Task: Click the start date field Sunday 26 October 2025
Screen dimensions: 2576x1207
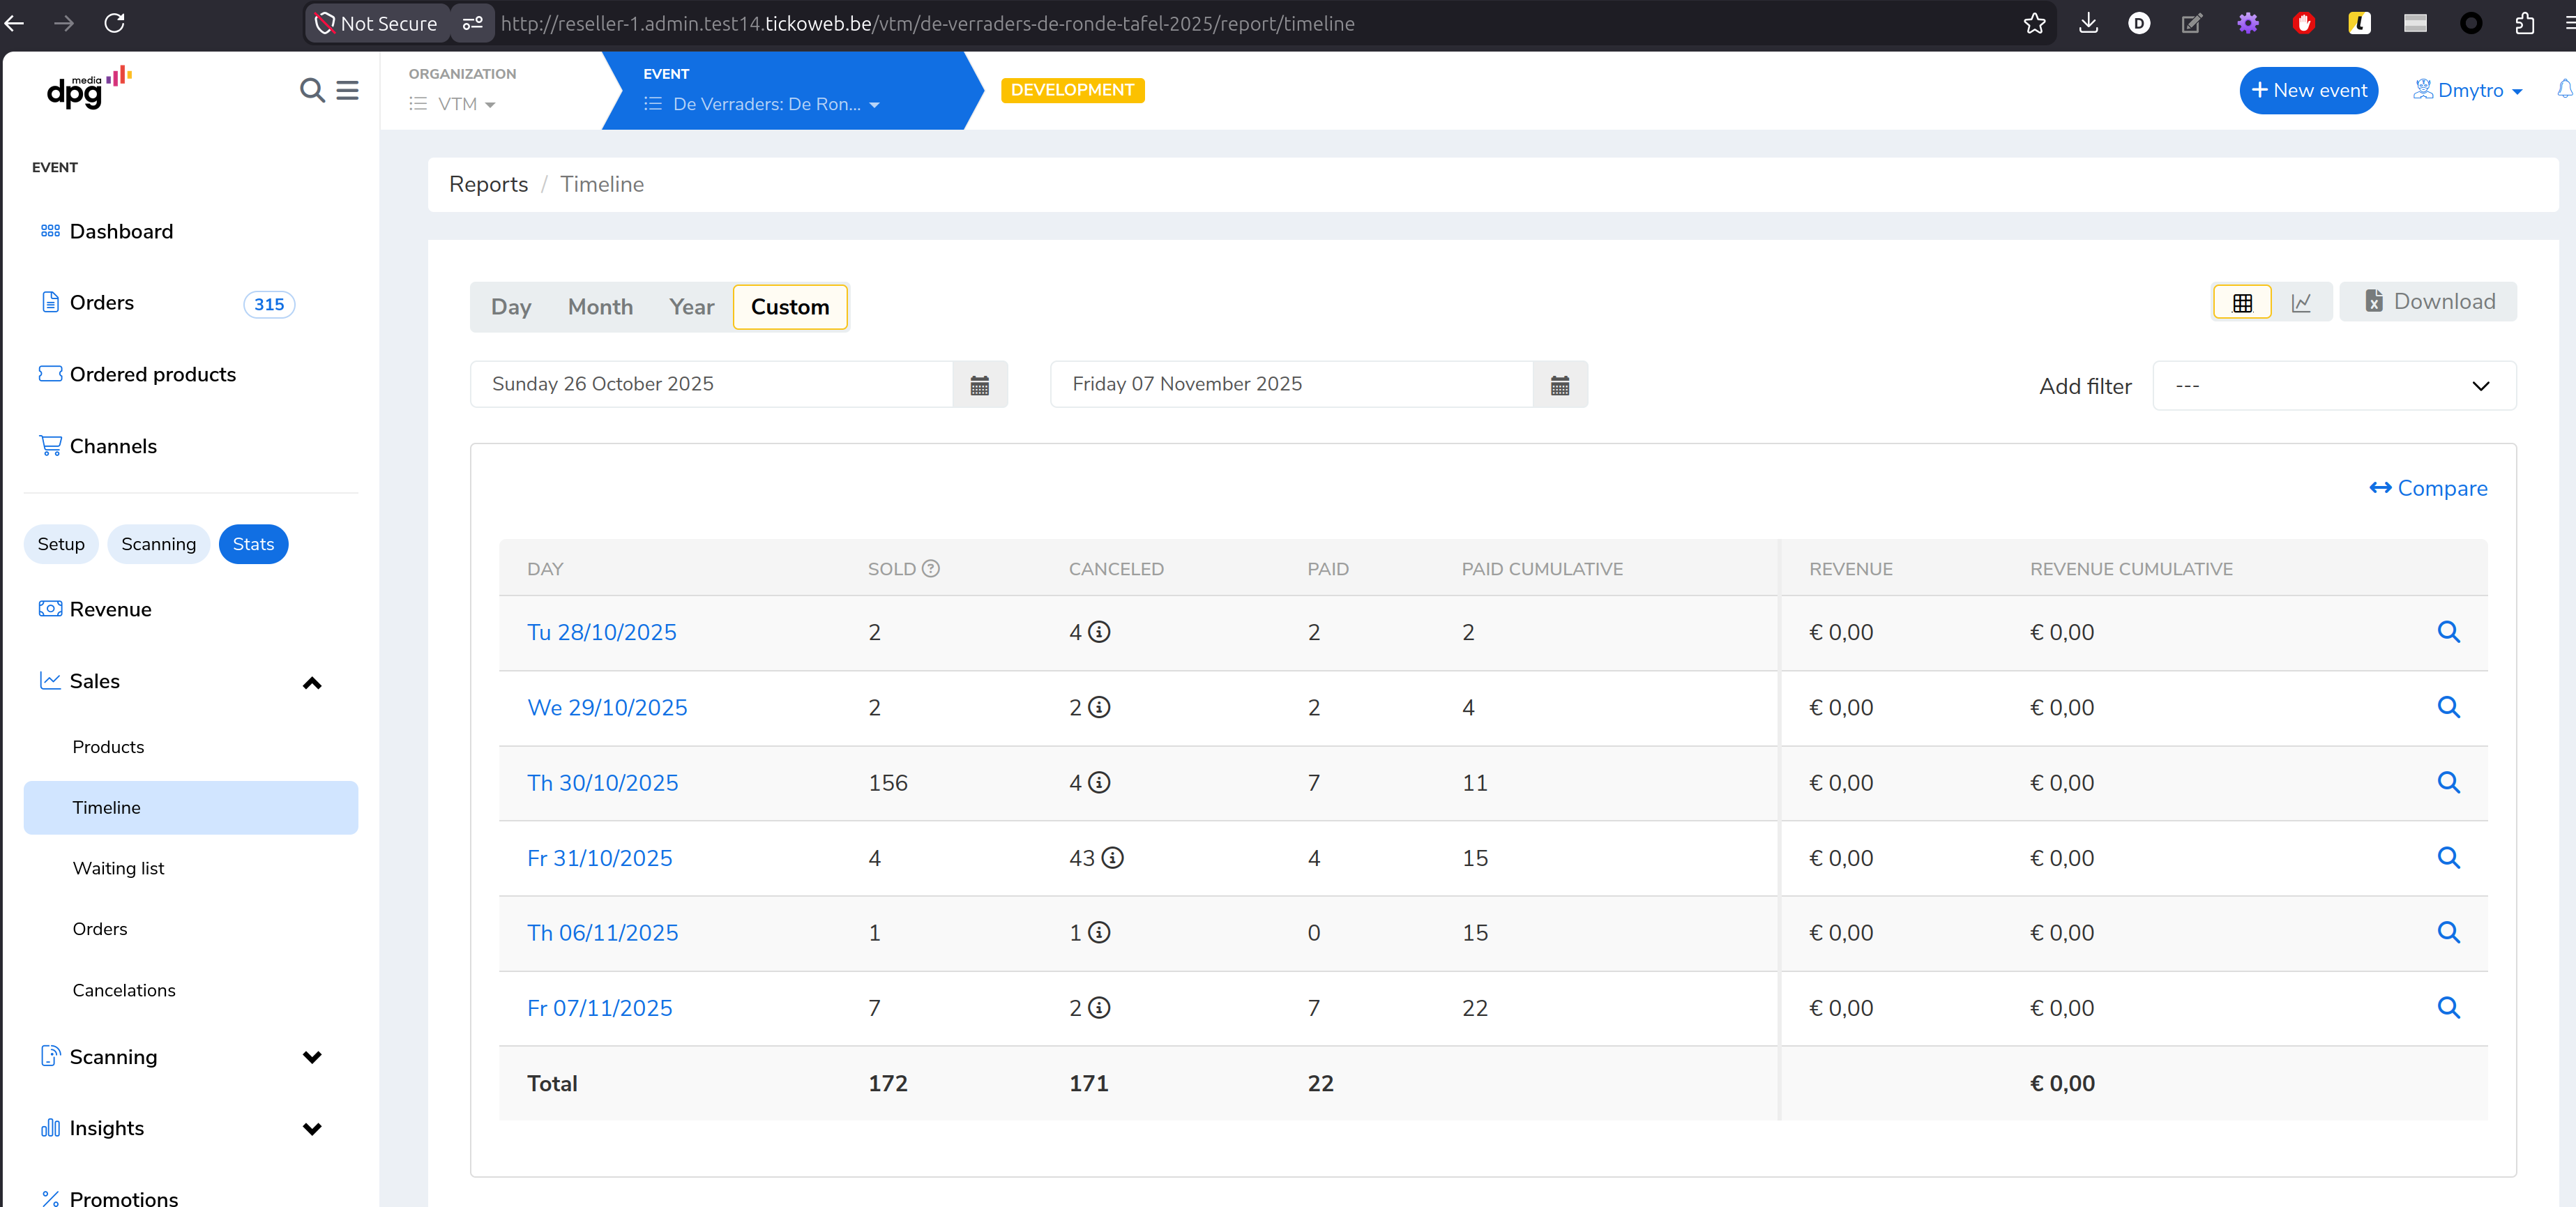Action: [x=711, y=385]
